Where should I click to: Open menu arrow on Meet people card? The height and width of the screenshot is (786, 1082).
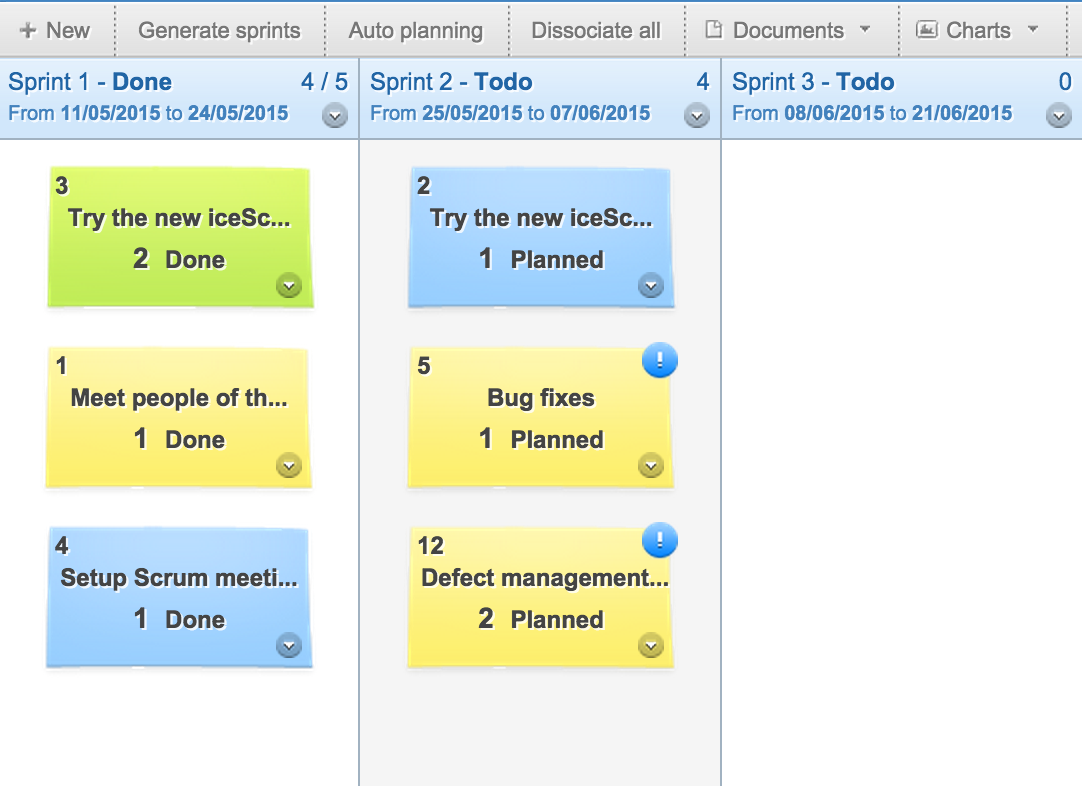point(289,466)
